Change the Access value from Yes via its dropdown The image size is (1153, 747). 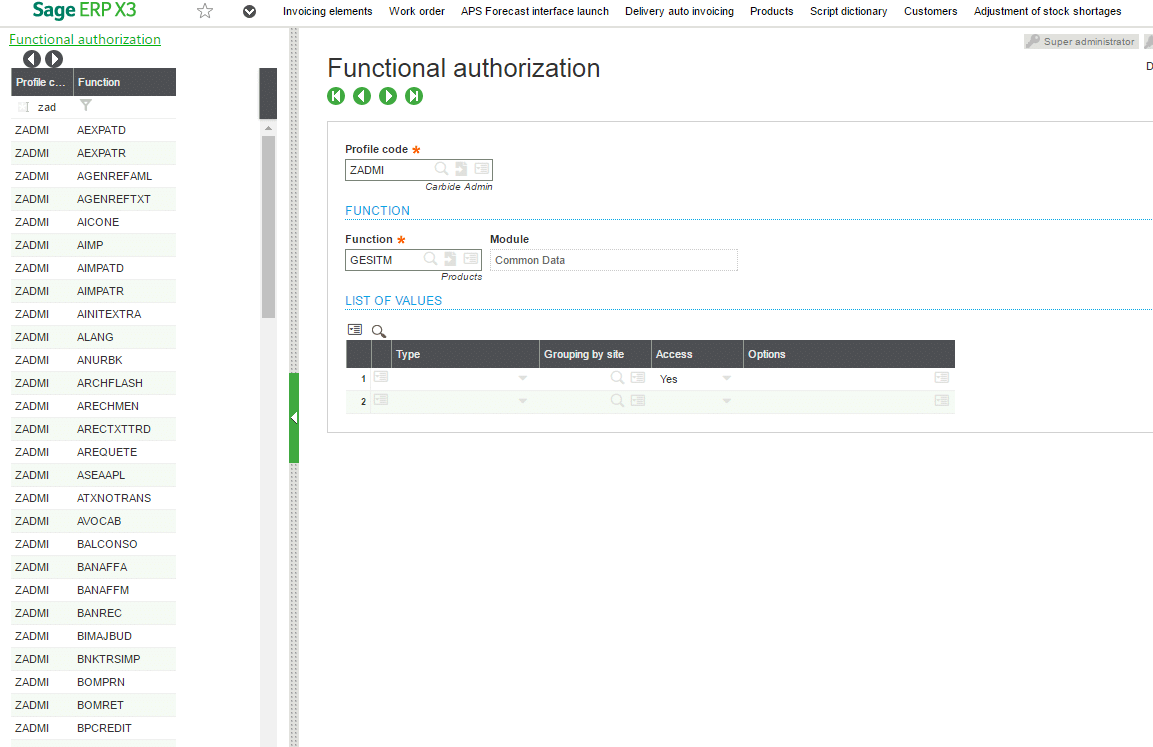pos(727,378)
